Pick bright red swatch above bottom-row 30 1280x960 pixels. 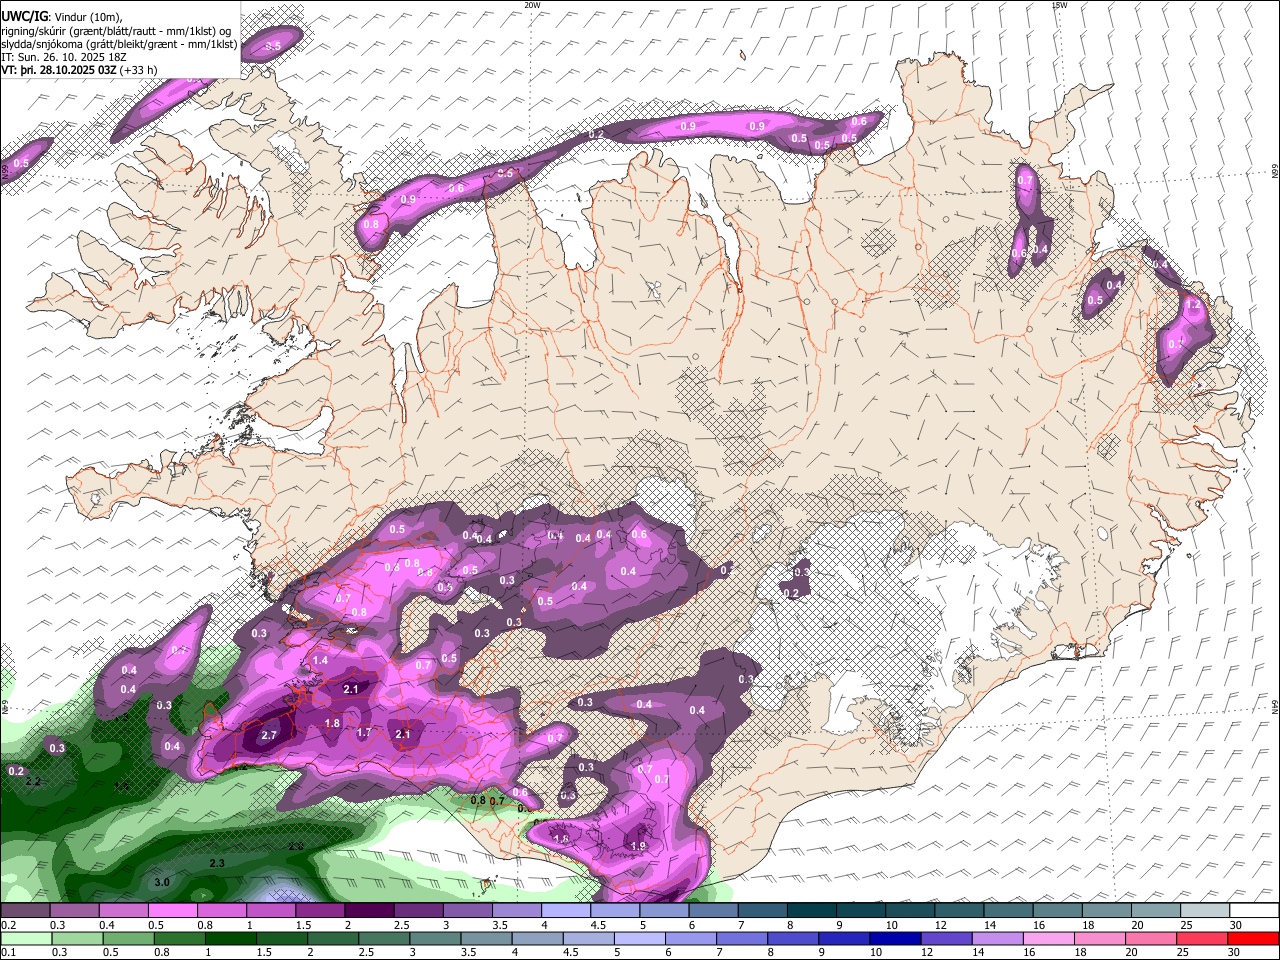click(1253, 938)
